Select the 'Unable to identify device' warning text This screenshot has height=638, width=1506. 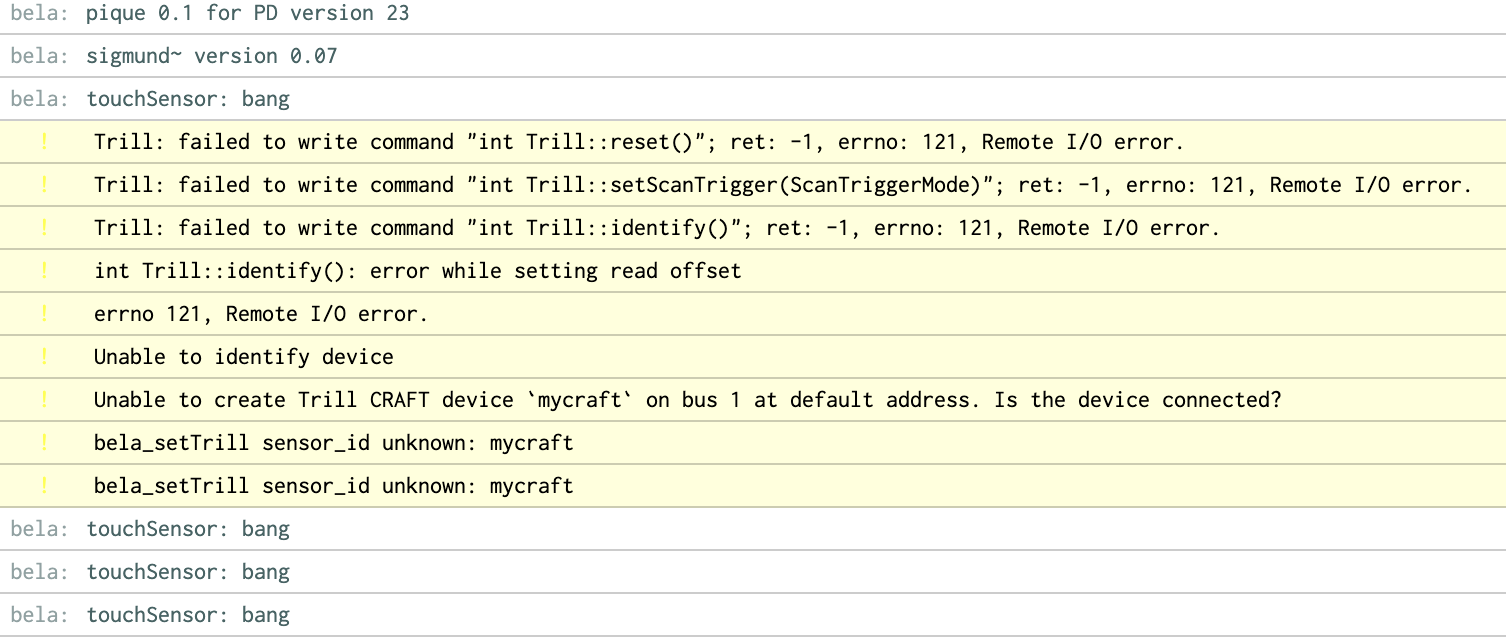coord(243,357)
